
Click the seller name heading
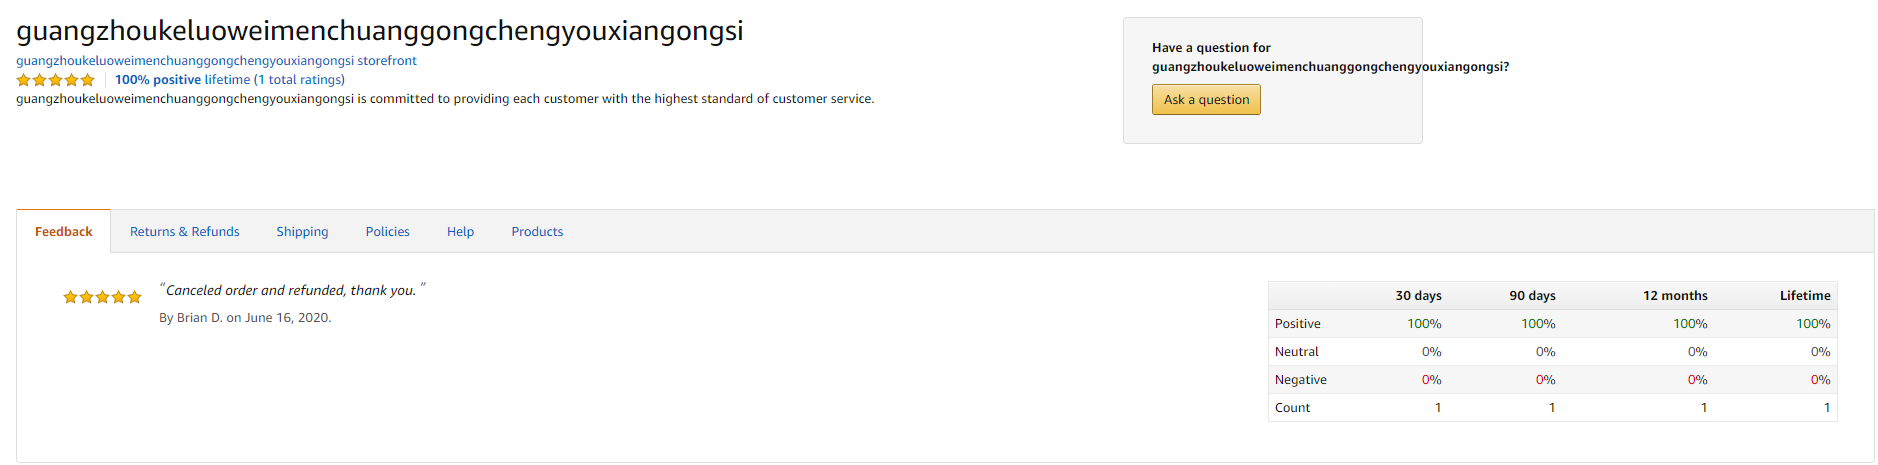(380, 31)
